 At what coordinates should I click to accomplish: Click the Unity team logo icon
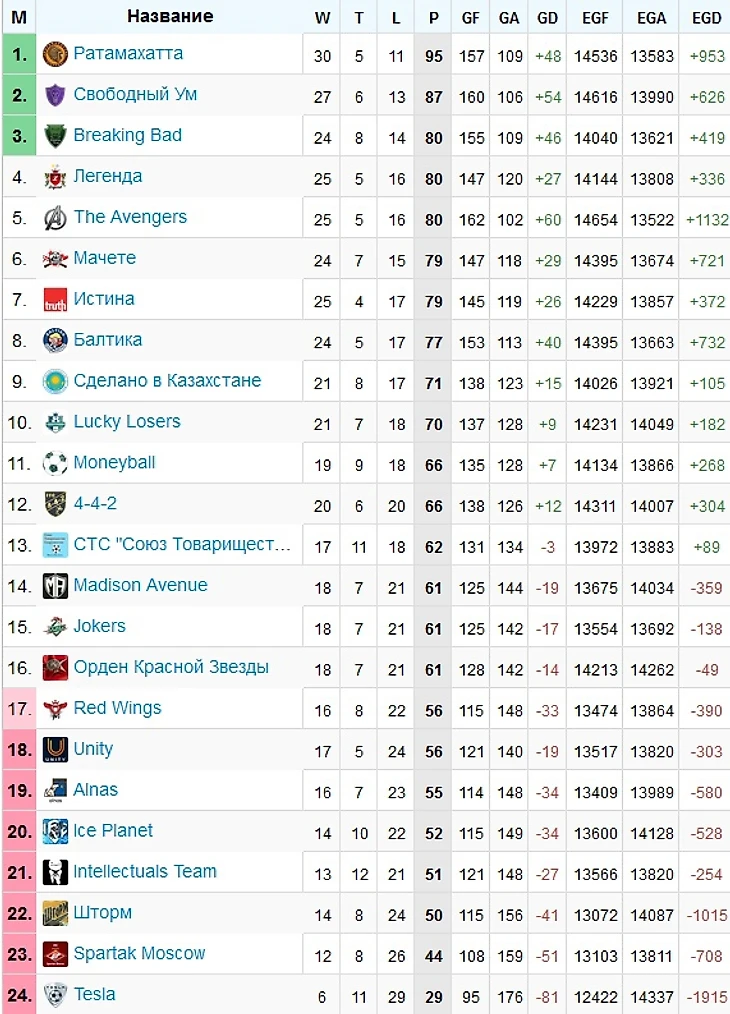point(55,750)
